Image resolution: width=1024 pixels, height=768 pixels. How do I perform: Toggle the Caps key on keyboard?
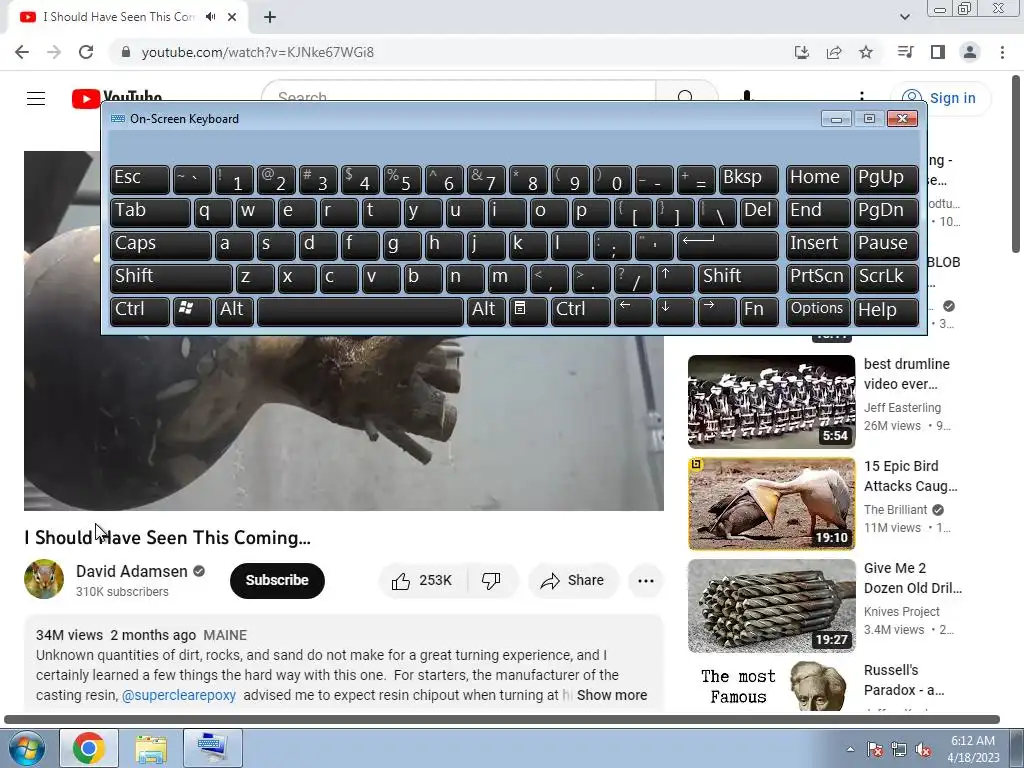pos(160,245)
